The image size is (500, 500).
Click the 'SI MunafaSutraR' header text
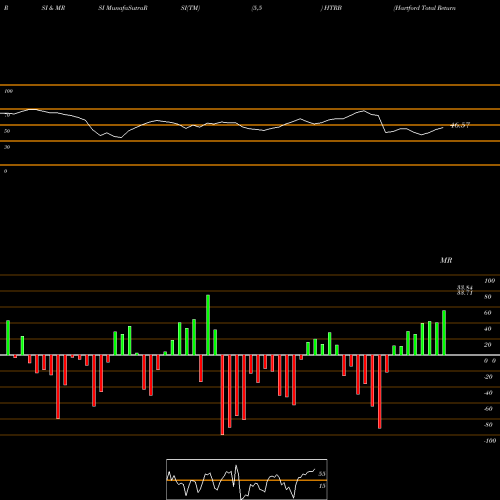[x=123, y=8]
